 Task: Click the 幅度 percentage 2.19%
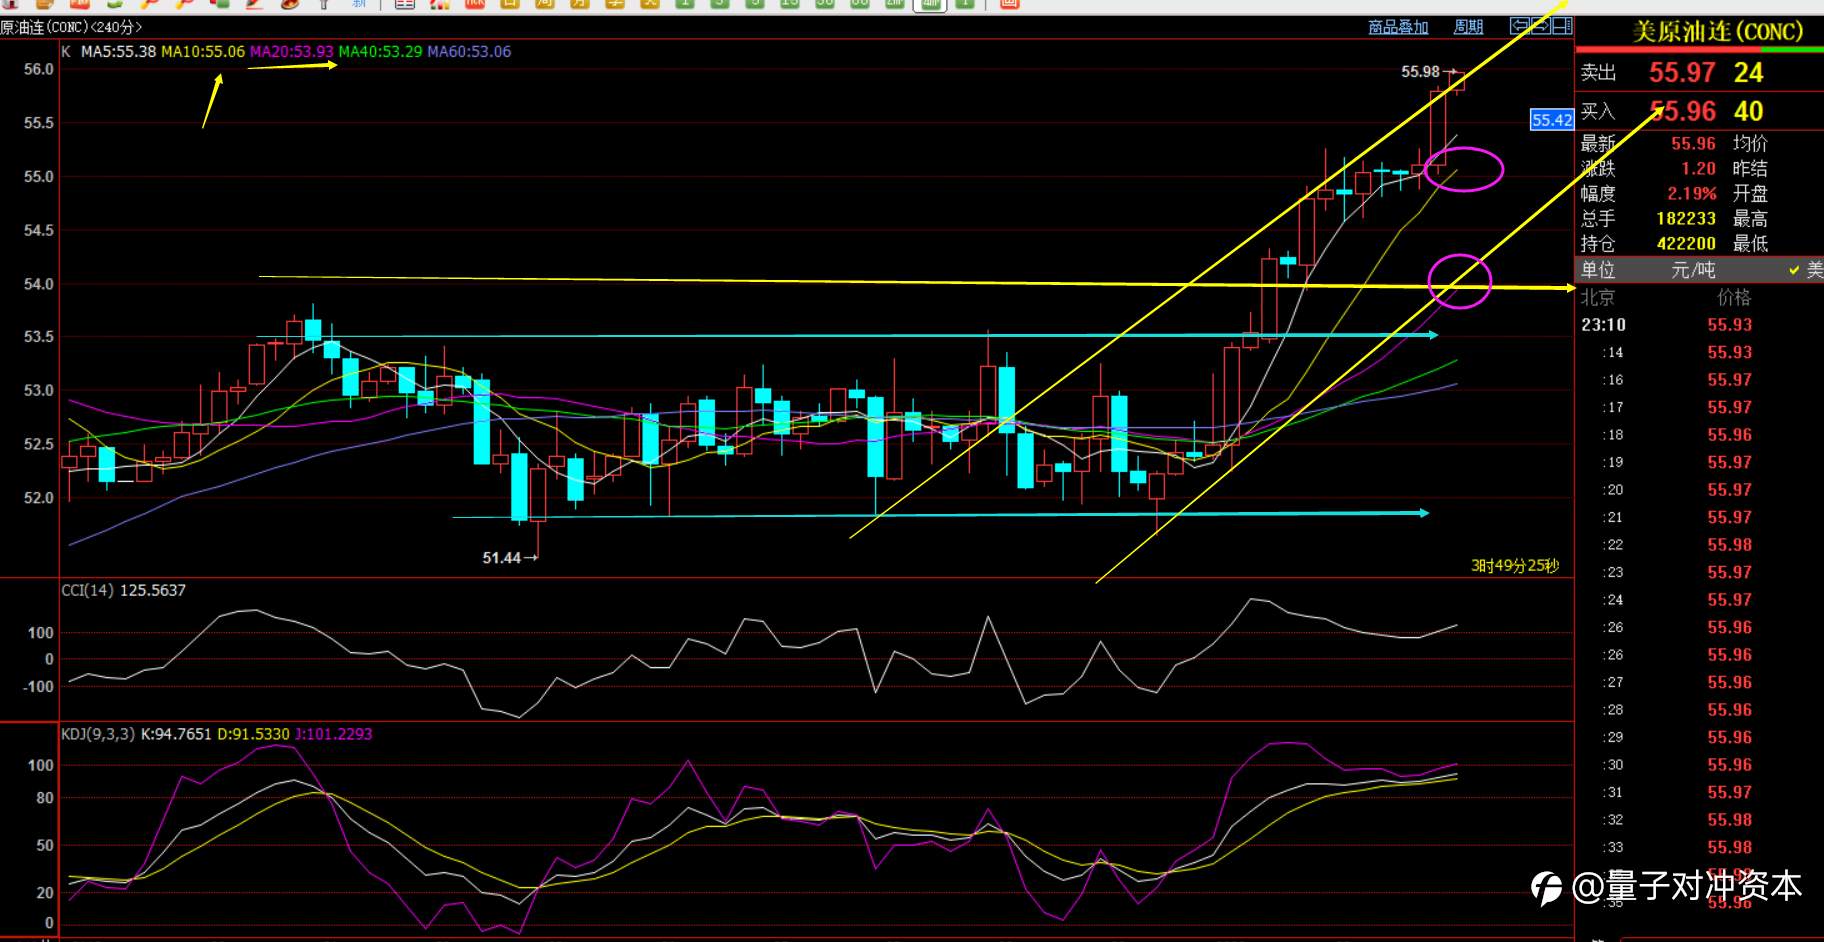1692,194
